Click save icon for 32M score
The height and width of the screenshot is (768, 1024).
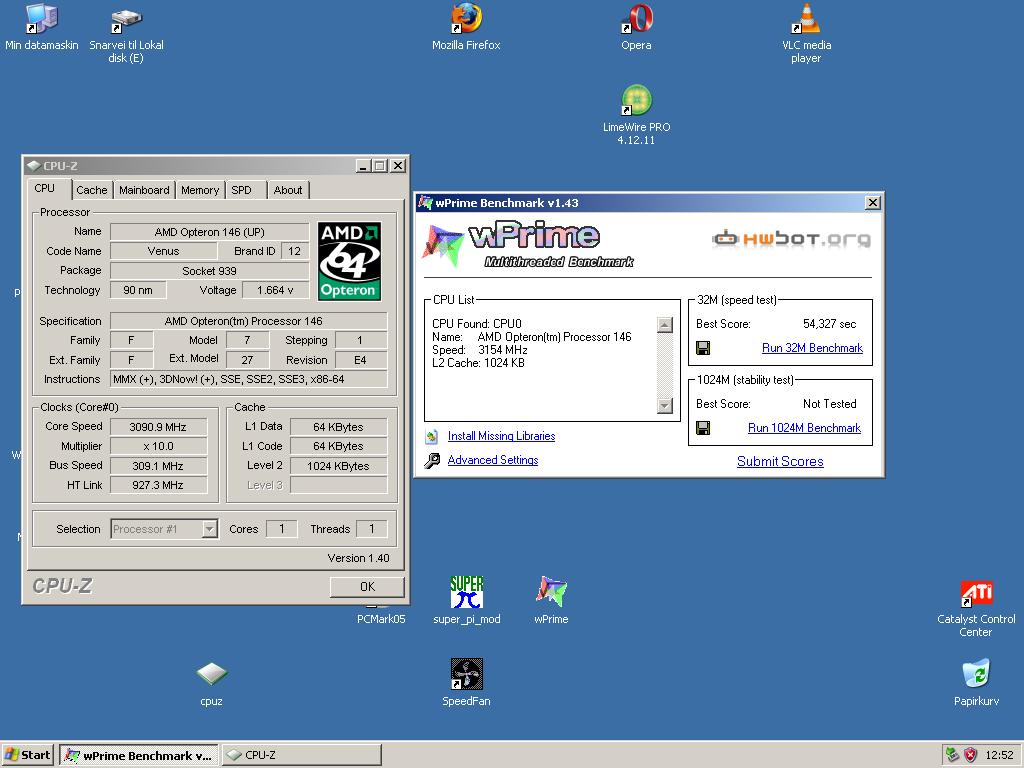pos(703,348)
